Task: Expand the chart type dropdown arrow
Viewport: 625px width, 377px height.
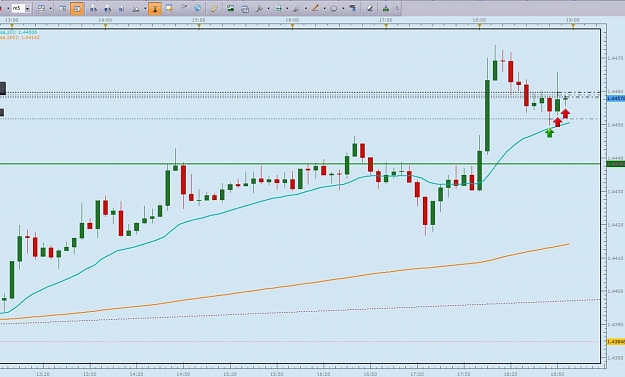Action: pos(50,8)
